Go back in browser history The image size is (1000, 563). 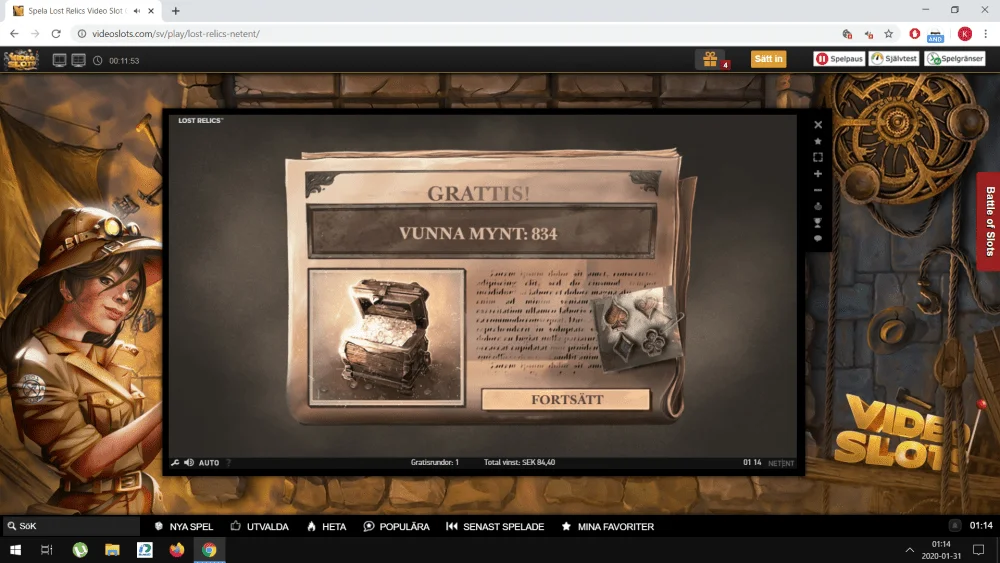14,34
